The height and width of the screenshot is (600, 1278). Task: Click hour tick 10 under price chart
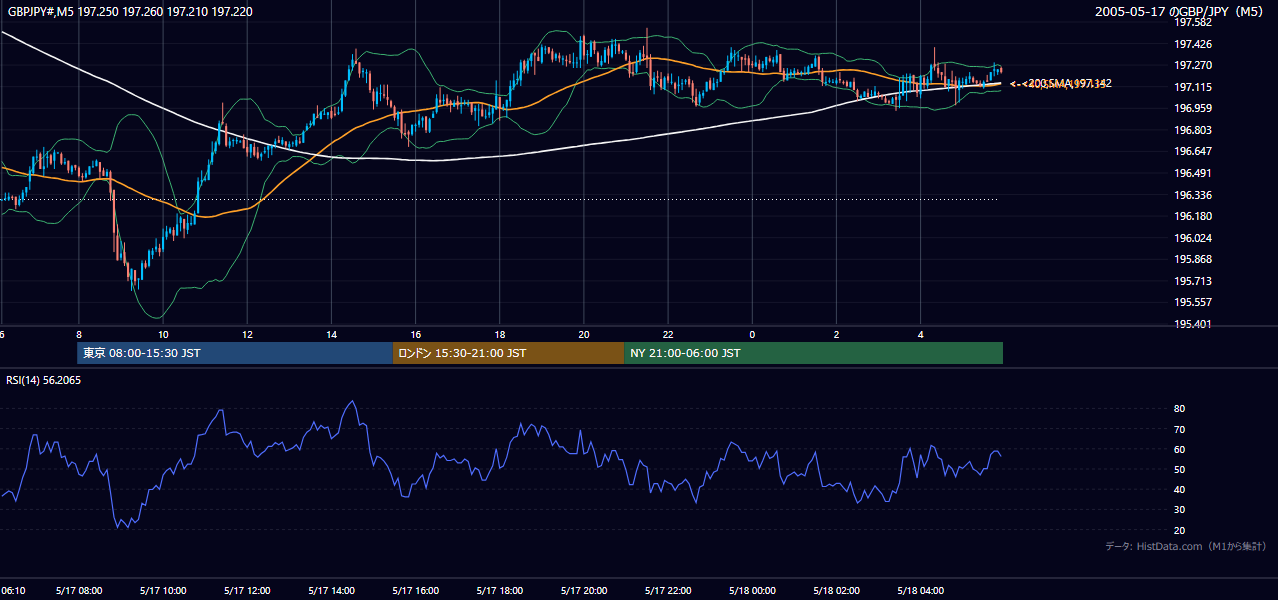click(162, 334)
